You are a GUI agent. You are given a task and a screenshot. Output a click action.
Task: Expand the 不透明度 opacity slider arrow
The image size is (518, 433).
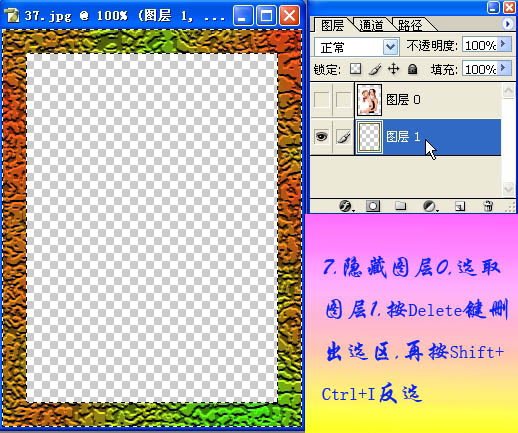click(504, 44)
